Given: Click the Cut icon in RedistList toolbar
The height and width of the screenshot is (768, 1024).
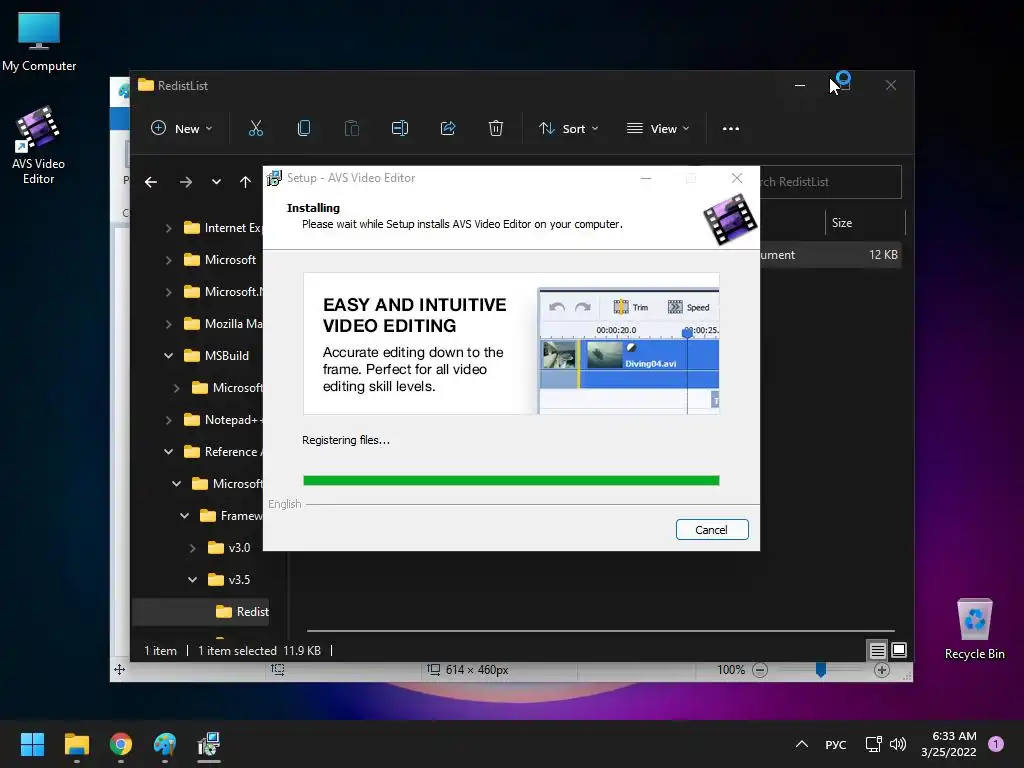Looking at the screenshot, I should coord(255,129).
